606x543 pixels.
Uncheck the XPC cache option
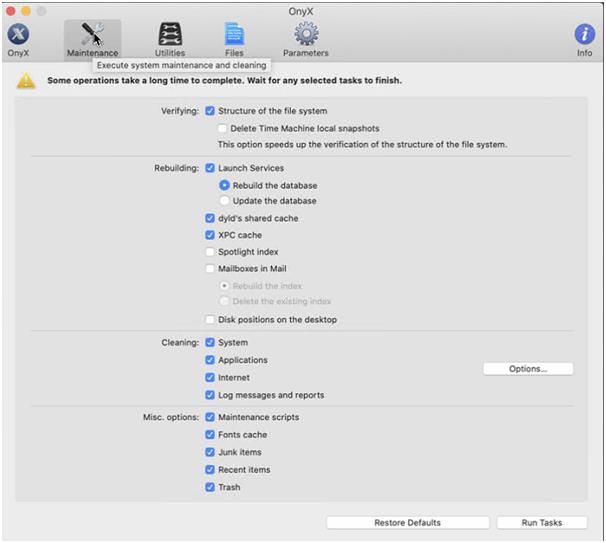[210, 235]
